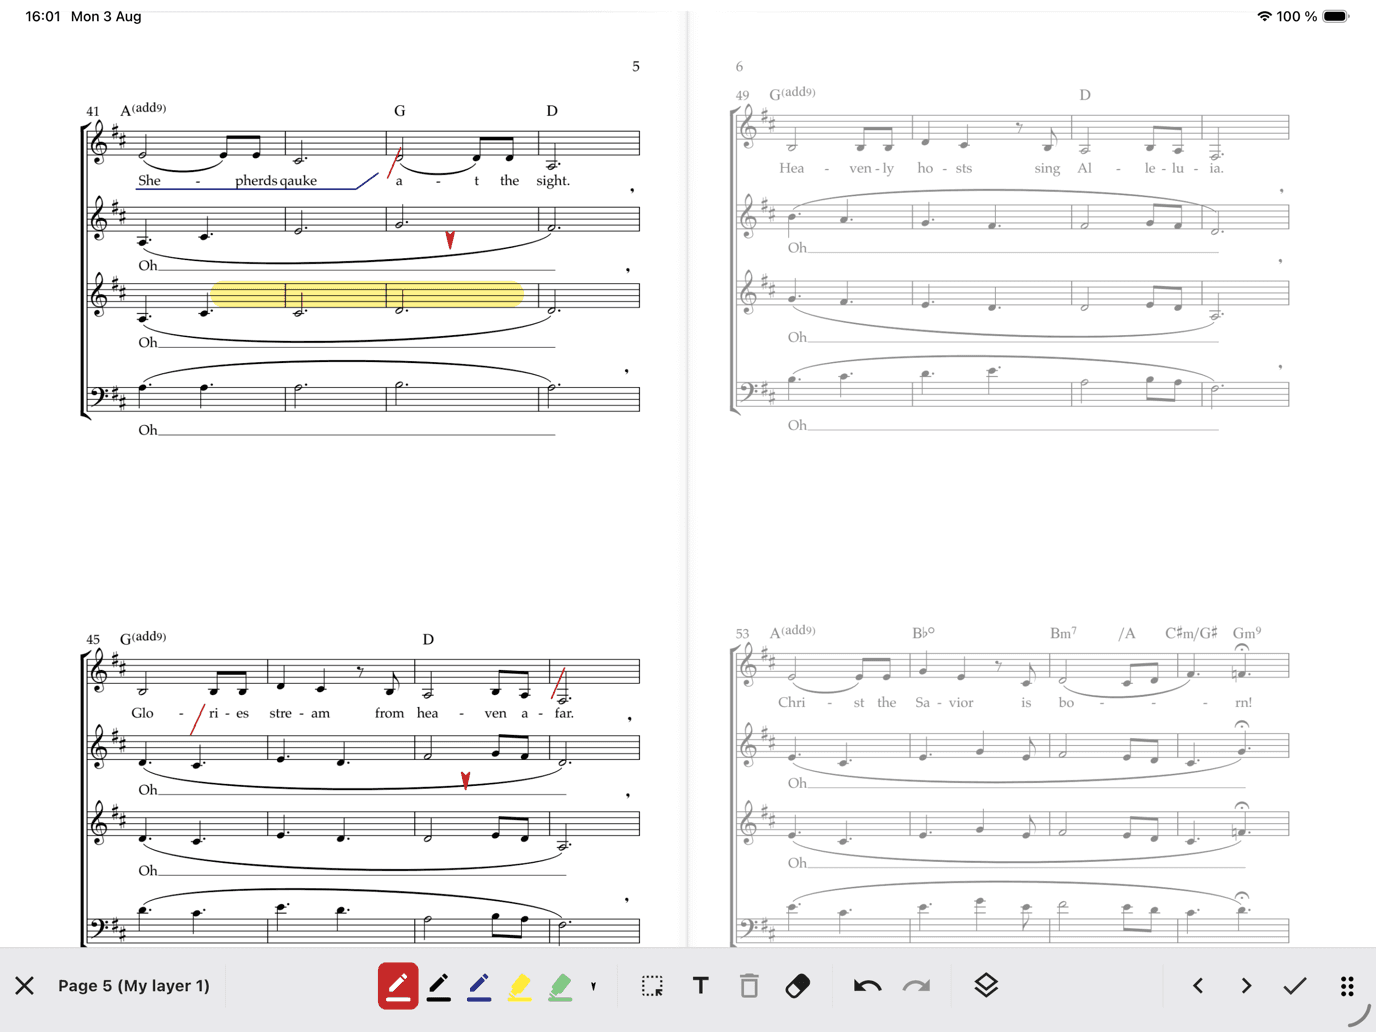Select the Eraser tool

coord(797,986)
